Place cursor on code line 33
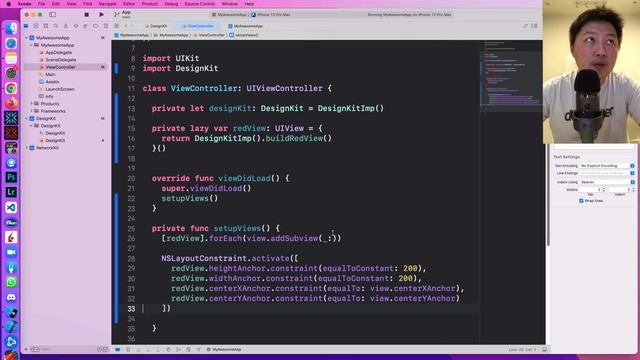The height and width of the screenshot is (360, 640). point(310,309)
